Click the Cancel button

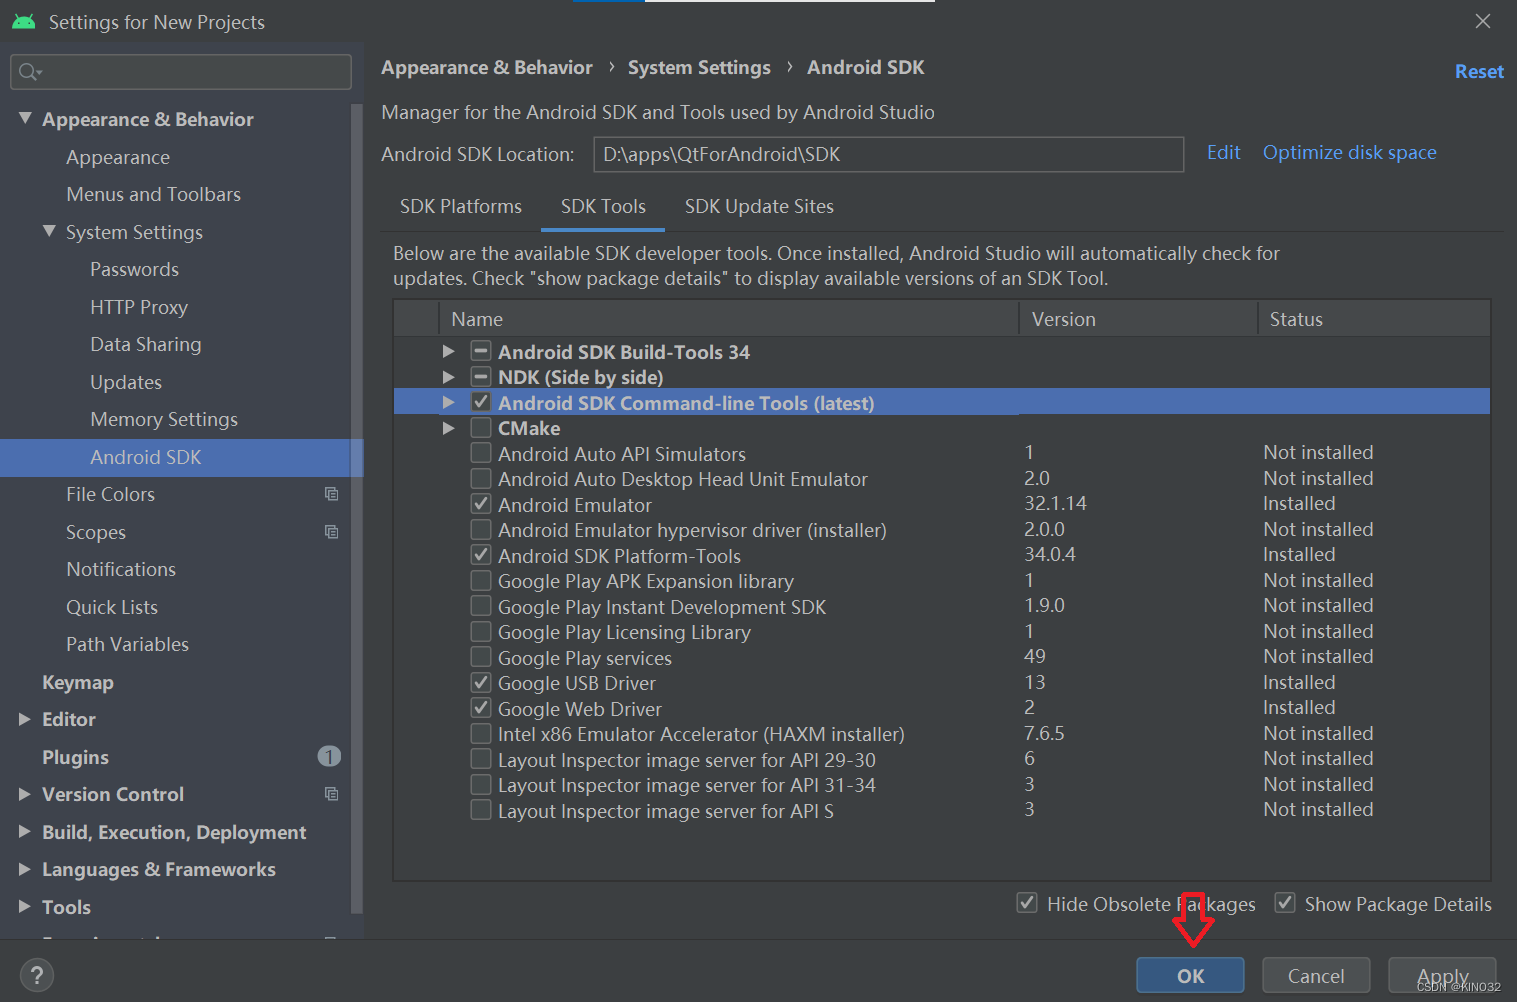1316,975
